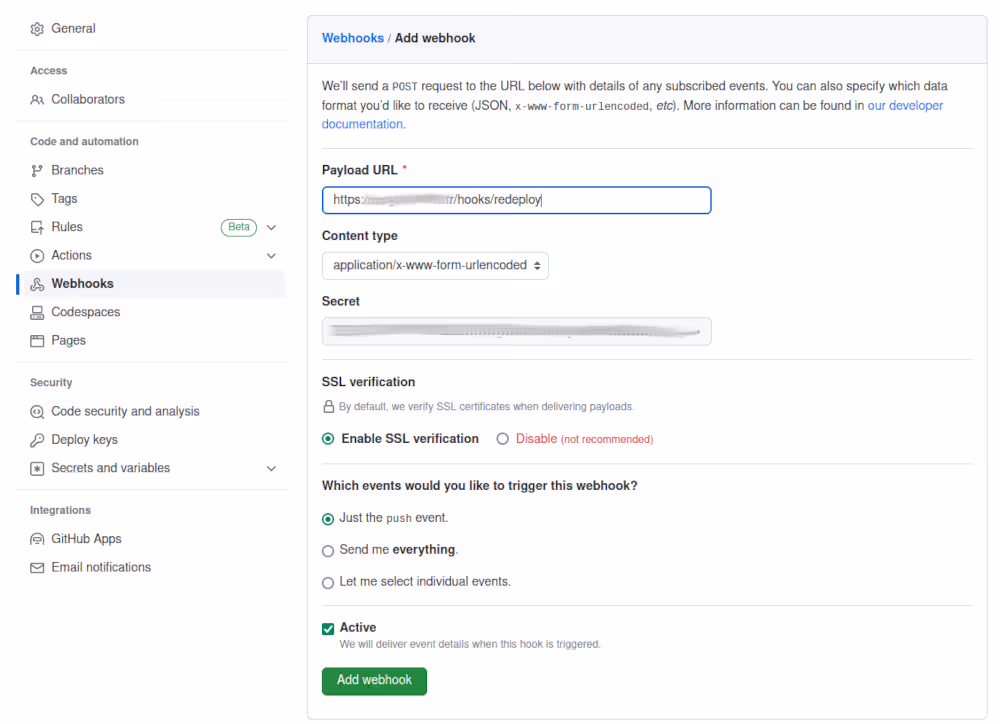
Task: Click the Branches git-branch icon
Action: (x=37, y=171)
